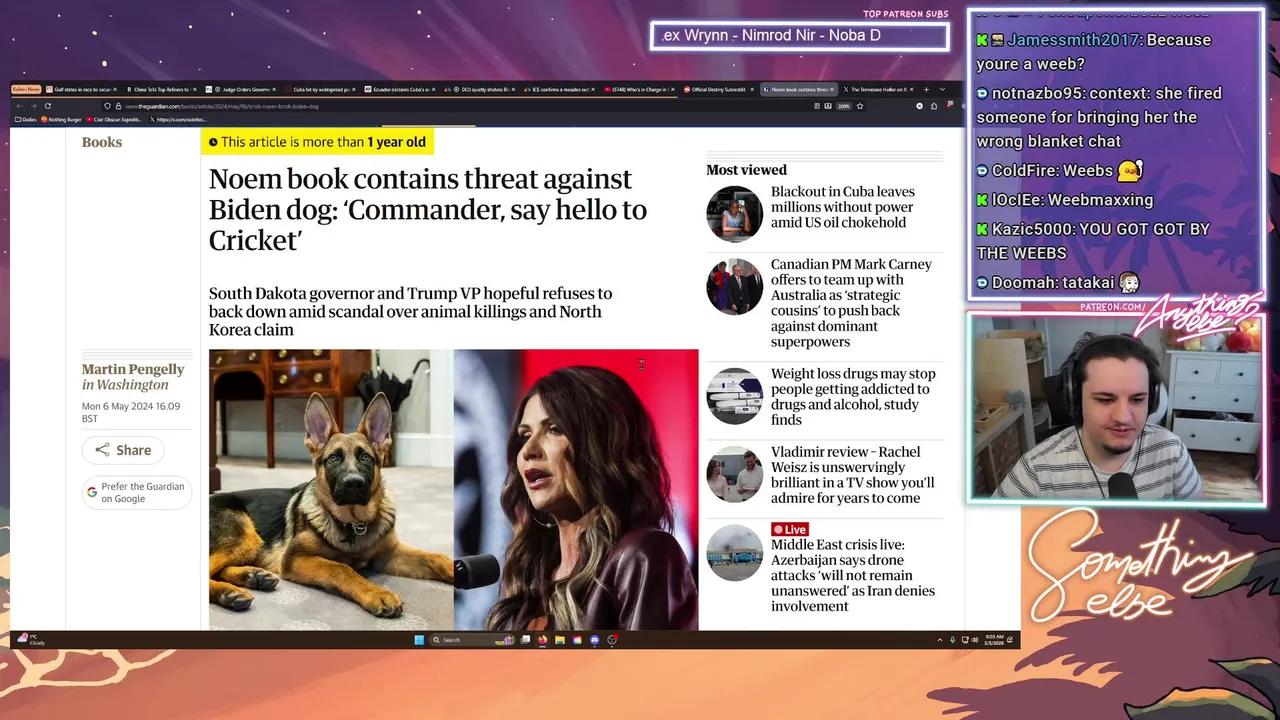
Task: Click the 200% zoom level indicator
Action: coord(844,106)
